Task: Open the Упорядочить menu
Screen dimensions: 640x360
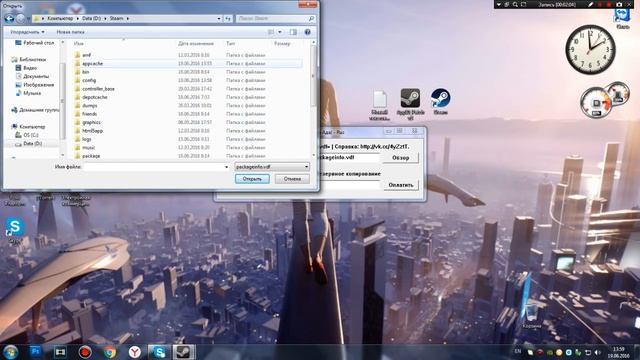Action: point(27,32)
